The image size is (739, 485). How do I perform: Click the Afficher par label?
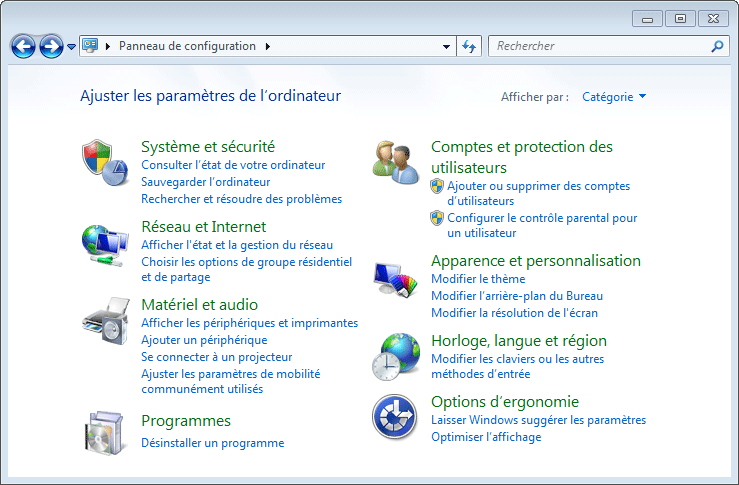tap(535, 97)
